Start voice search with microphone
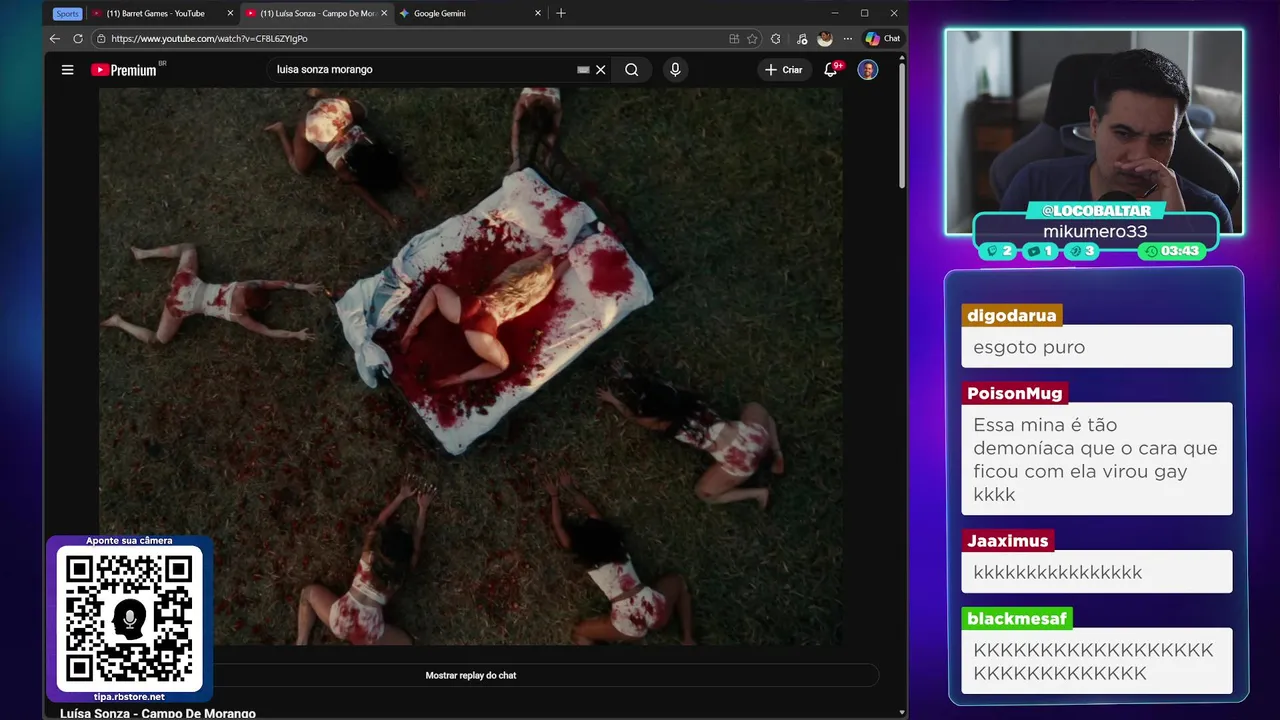This screenshot has height=720, width=1280. pos(675,70)
